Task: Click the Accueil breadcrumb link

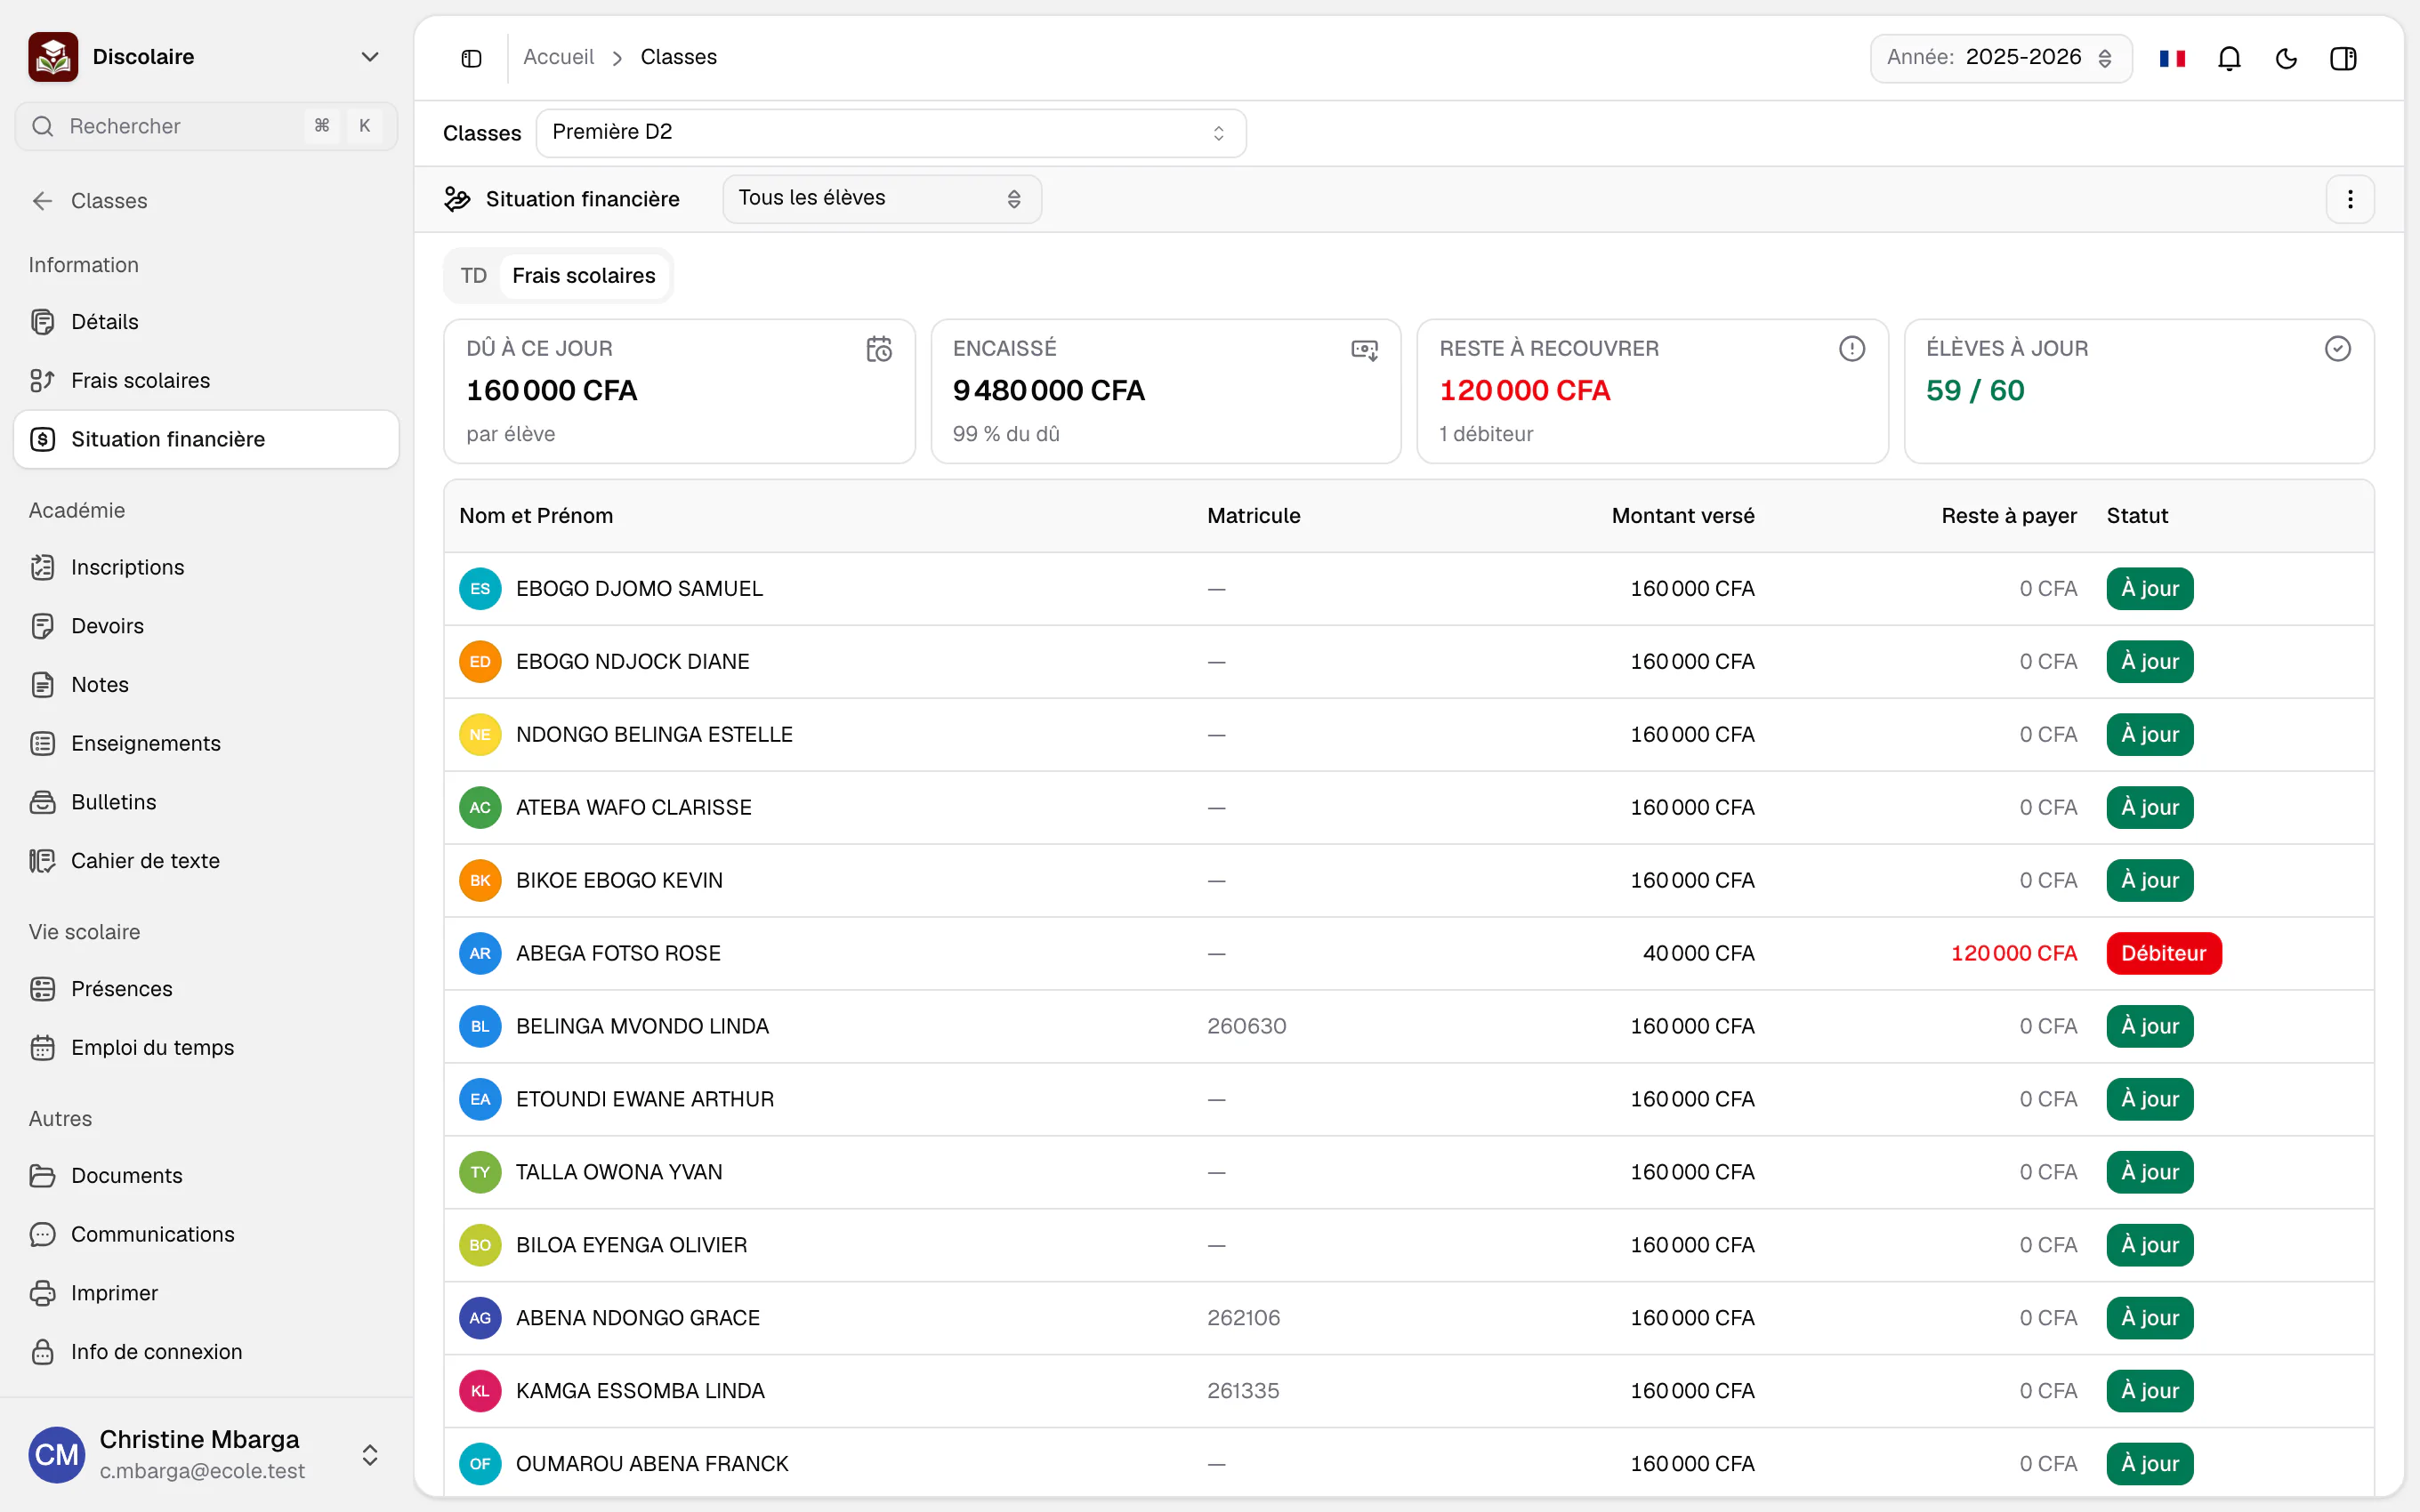Action: (x=558, y=57)
